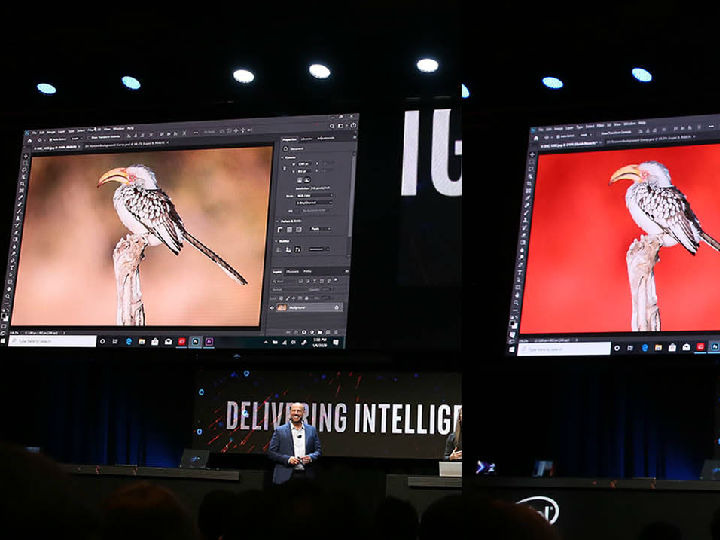Click the Add layer mask icon, left screen
The height and width of the screenshot is (540, 720).
pyautogui.click(x=304, y=332)
